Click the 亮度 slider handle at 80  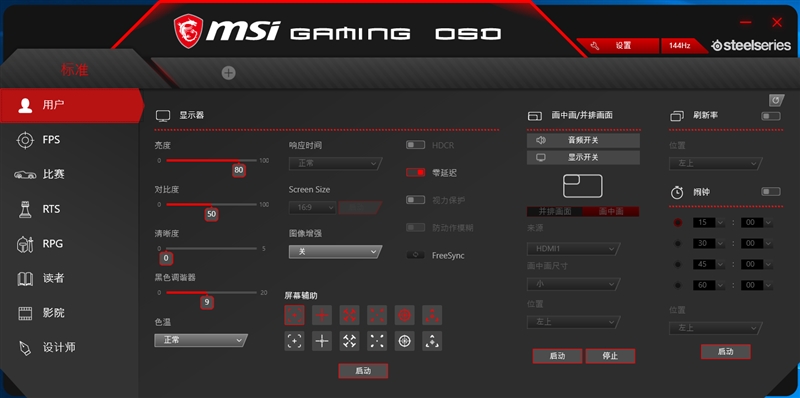pyautogui.click(x=238, y=170)
